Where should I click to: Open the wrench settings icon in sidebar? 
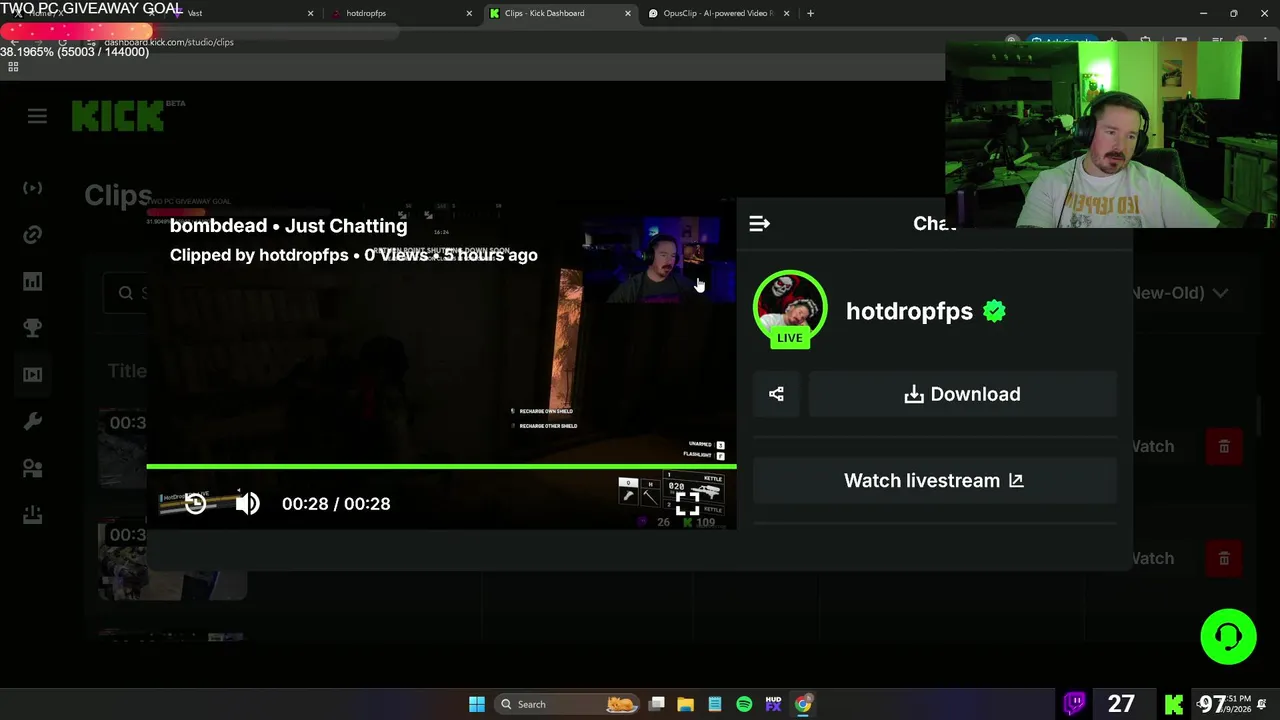tap(33, 421)
